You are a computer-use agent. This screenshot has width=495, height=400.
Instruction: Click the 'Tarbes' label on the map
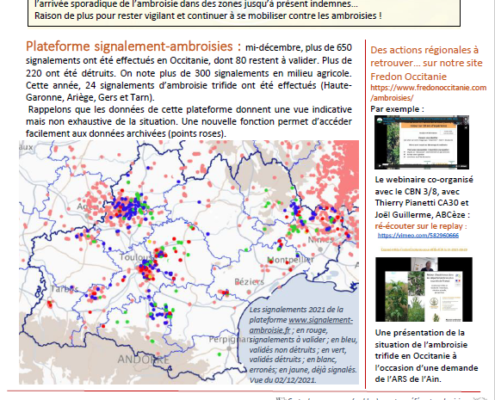(x=64, y=289)
